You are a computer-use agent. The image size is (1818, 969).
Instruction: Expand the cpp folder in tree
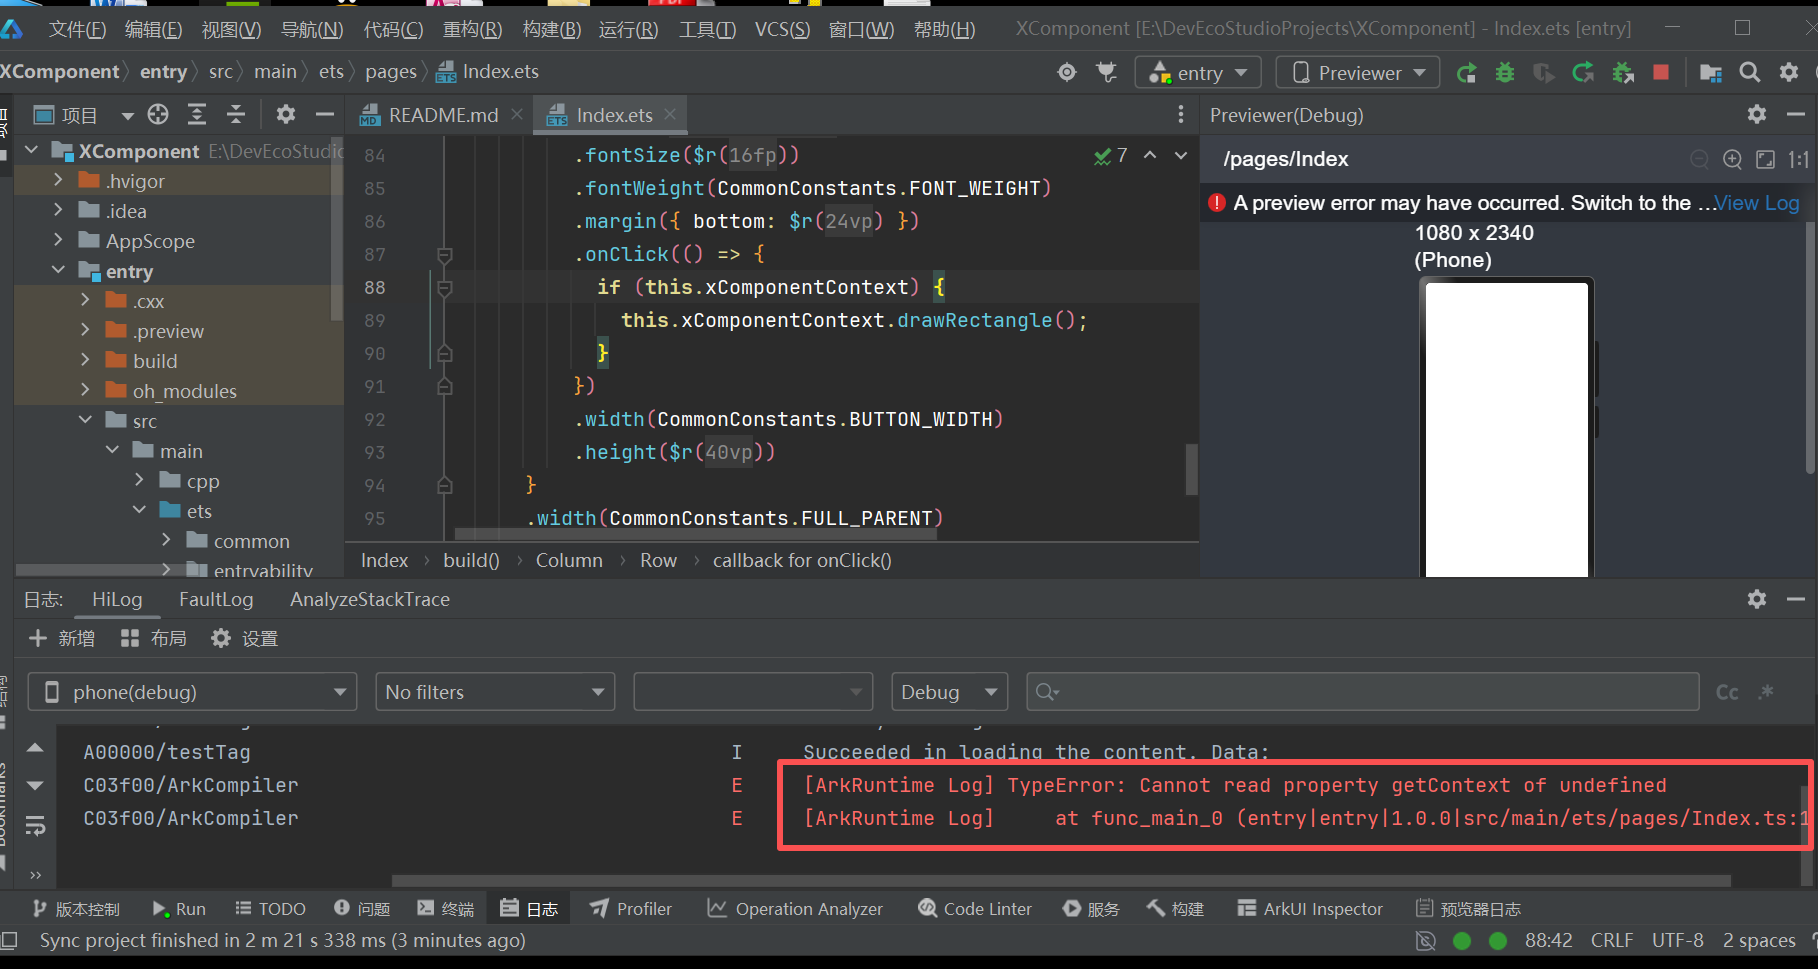pyautogui.click(x=140, y=481)
